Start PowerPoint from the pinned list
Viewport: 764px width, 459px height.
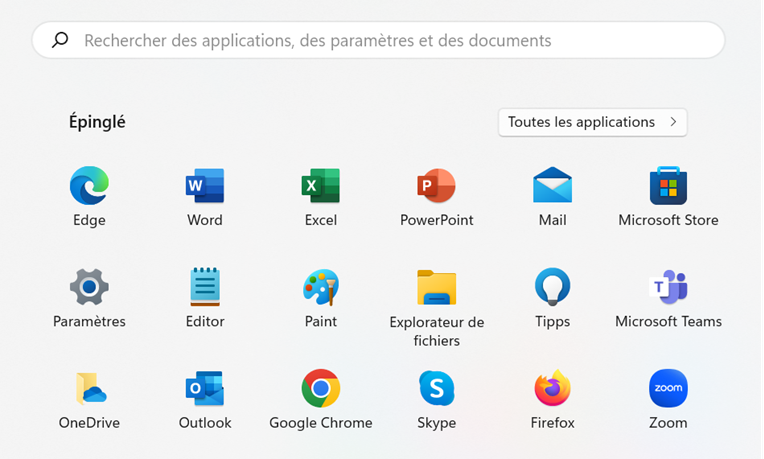(436, 187)
